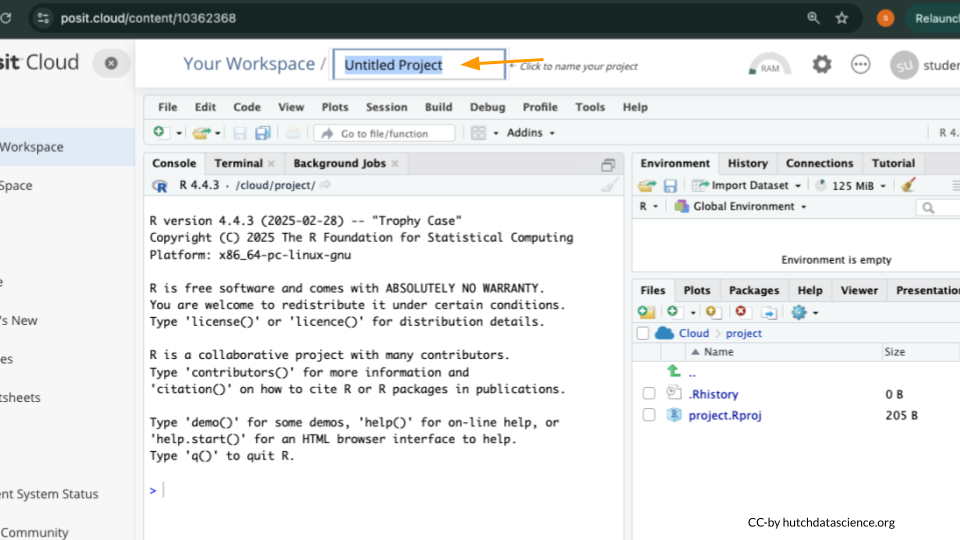Check the project.Rproj file checkbox
This screenshot has height=540, width=960.
(x=649, y=415)
